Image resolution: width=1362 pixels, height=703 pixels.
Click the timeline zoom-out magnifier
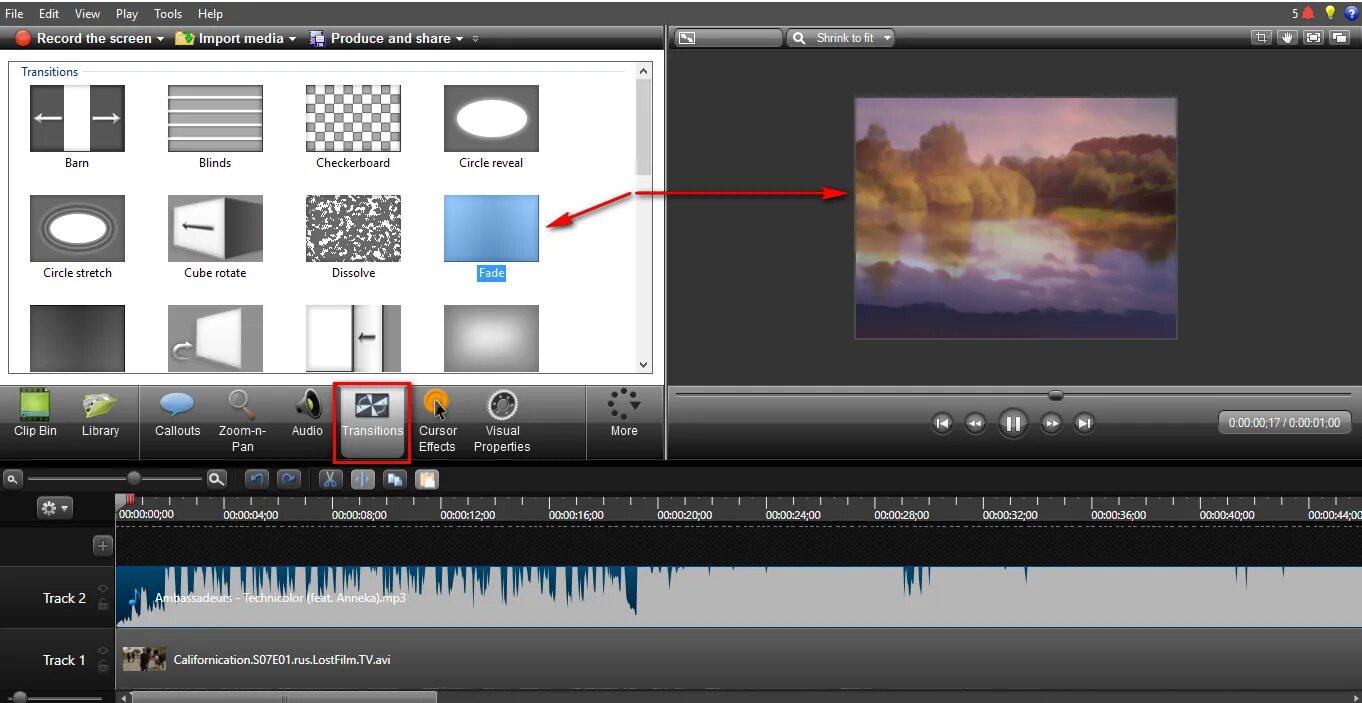tap(12, 479)
